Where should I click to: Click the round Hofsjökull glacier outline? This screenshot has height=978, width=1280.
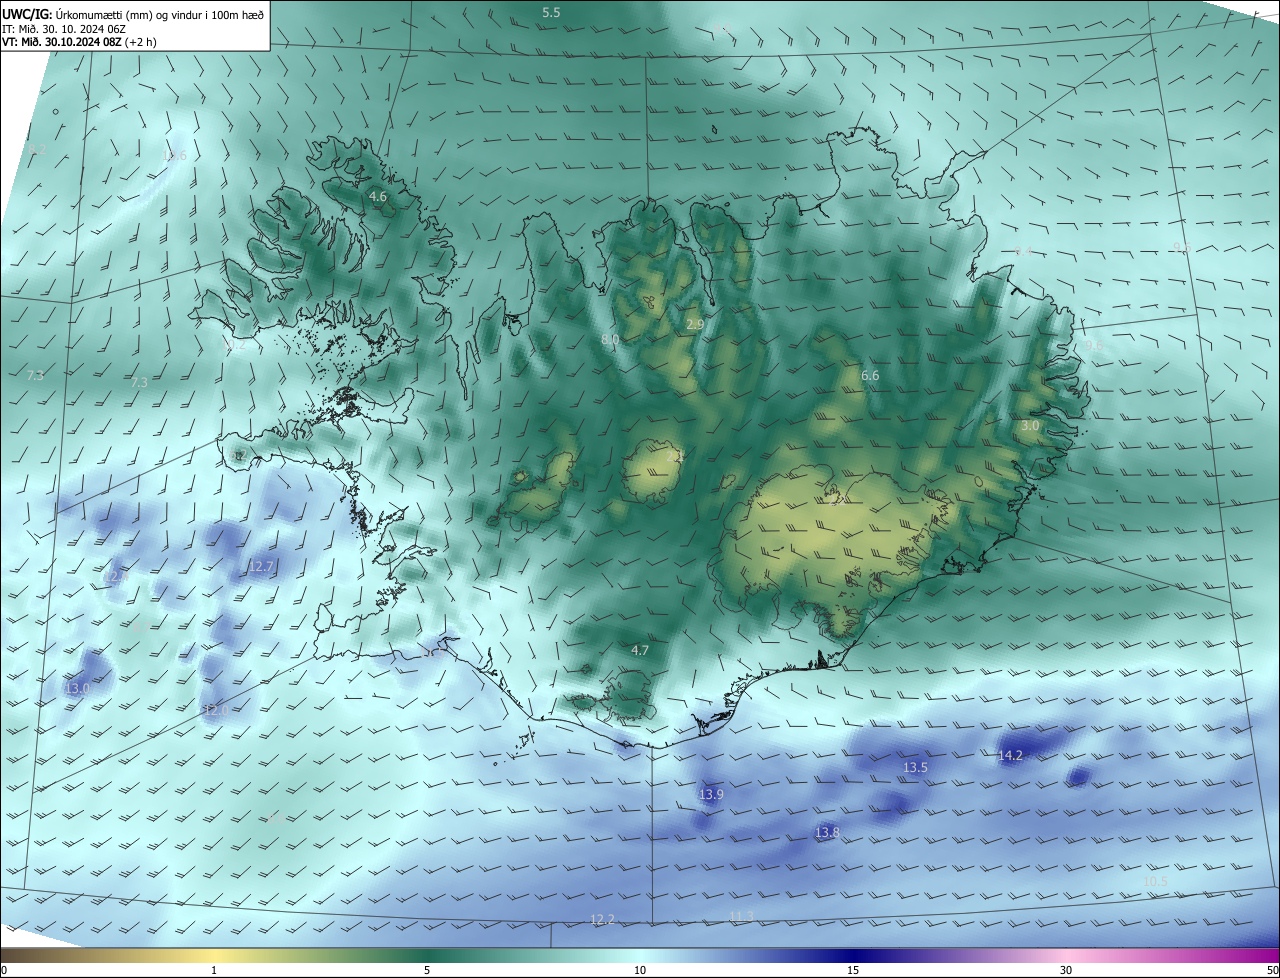(x=651, y=472)
